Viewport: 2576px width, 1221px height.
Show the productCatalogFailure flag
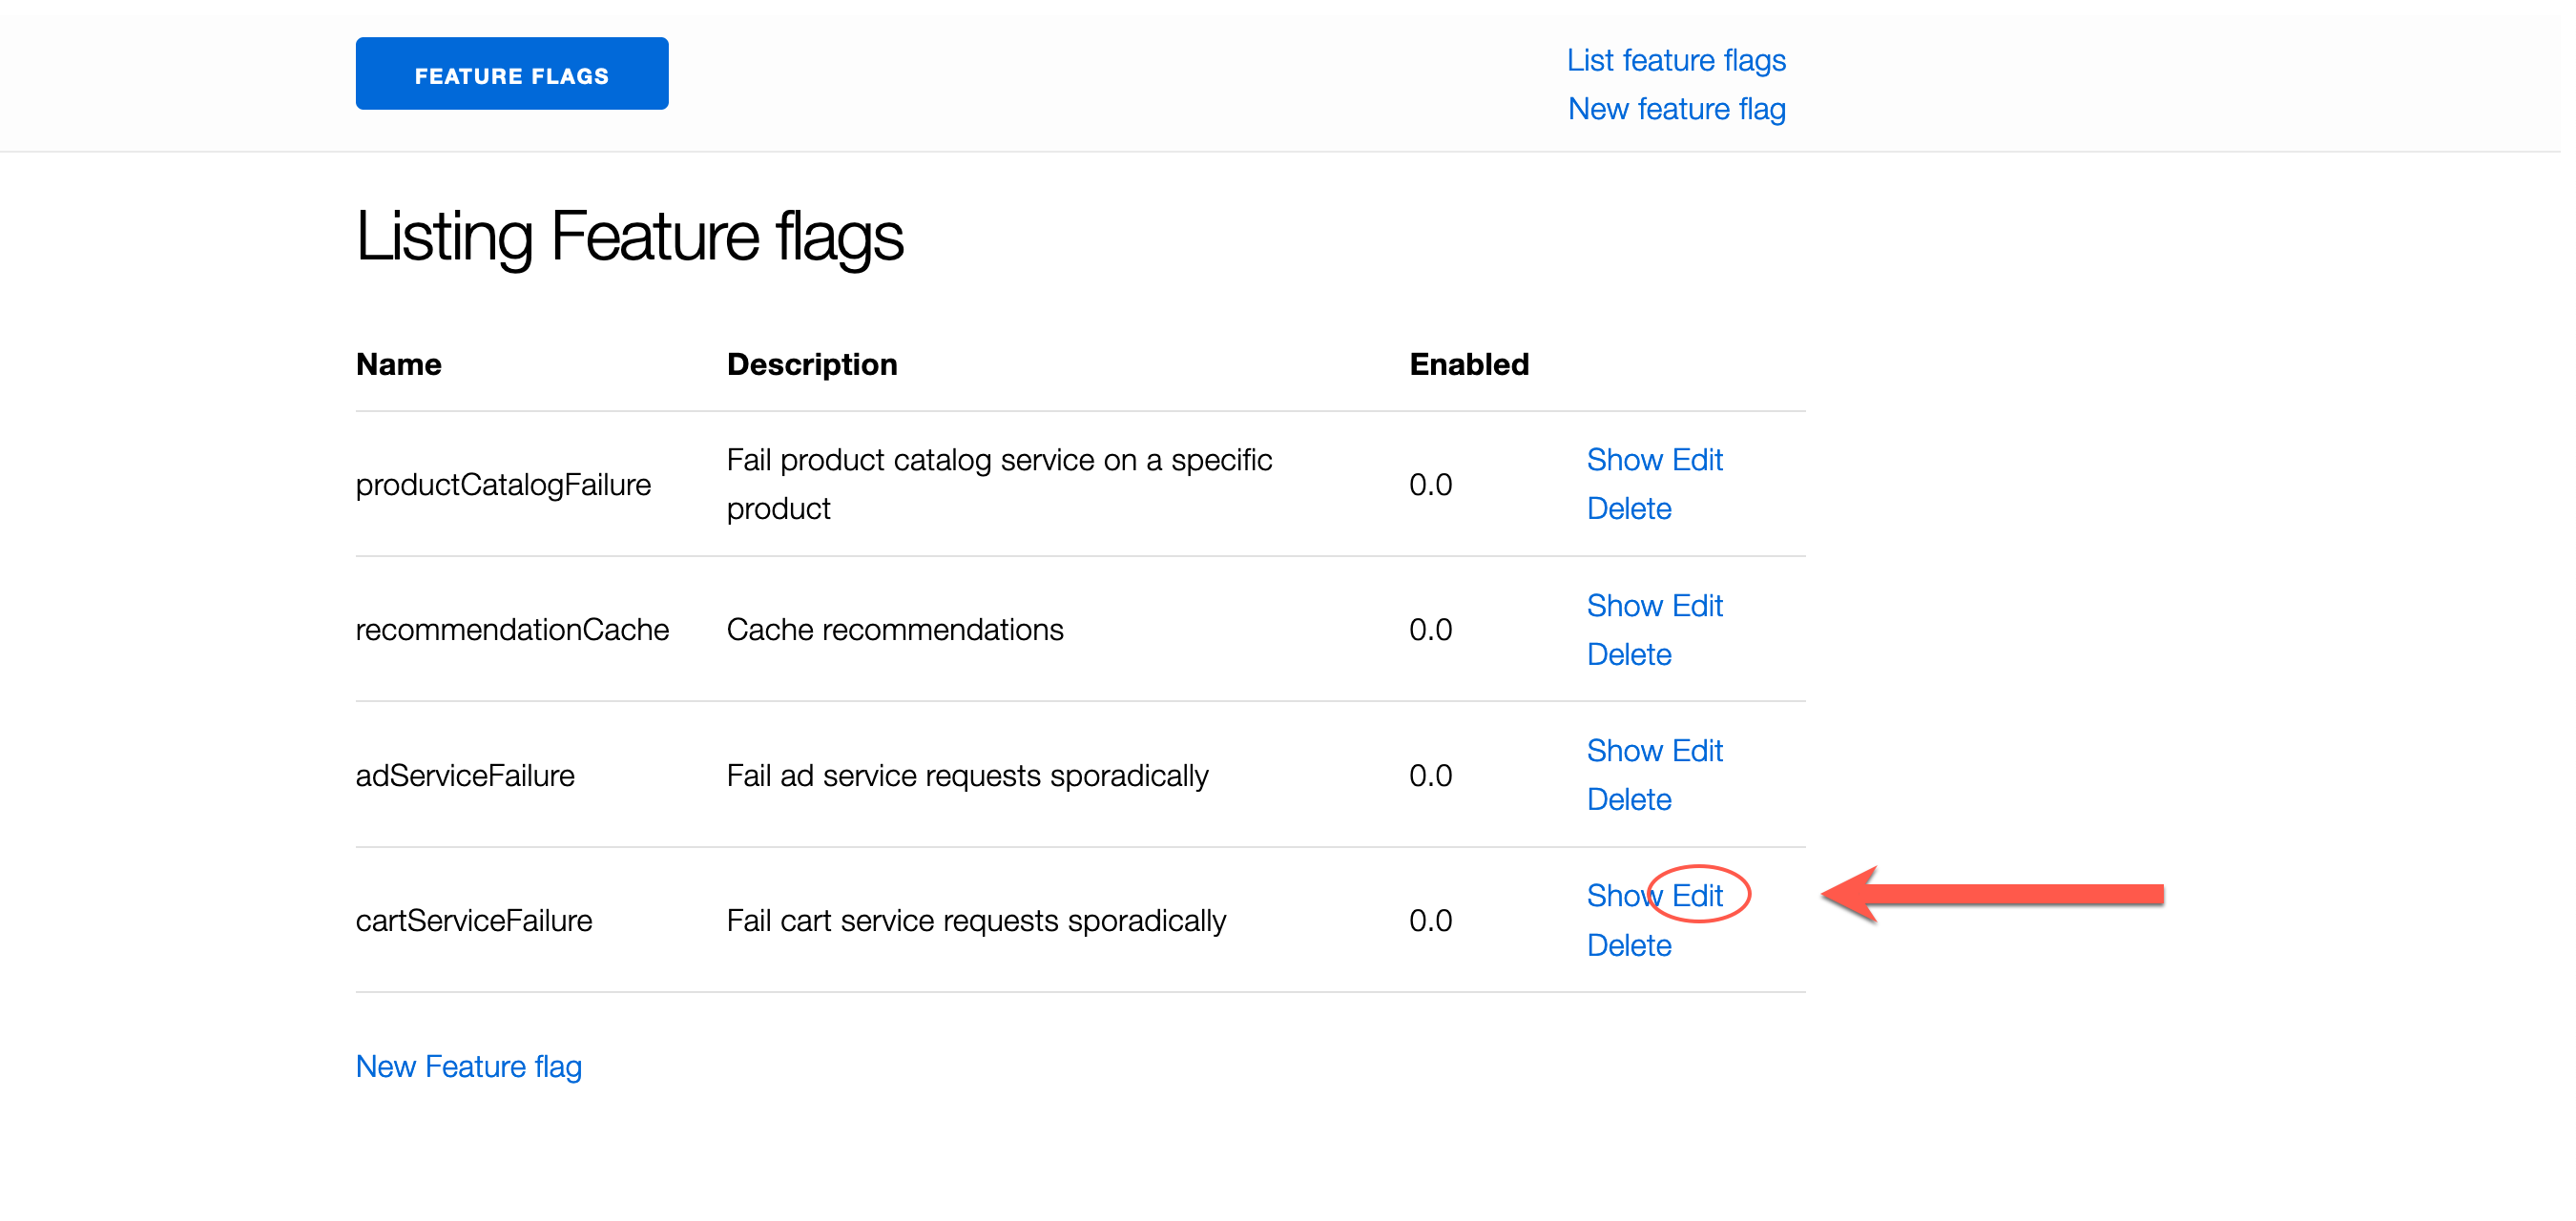click(1624, 460)
